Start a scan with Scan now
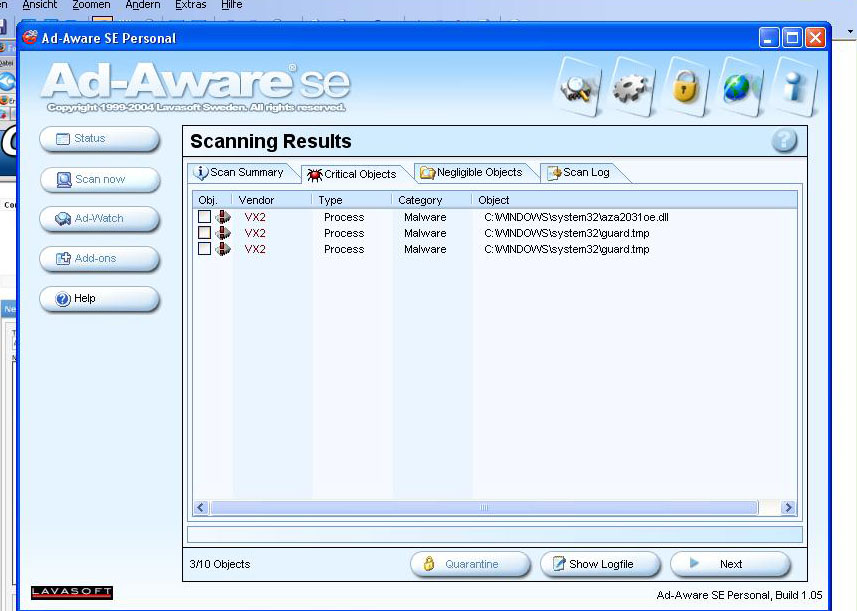Screen dimensions: 857x611 click(99, 179)
